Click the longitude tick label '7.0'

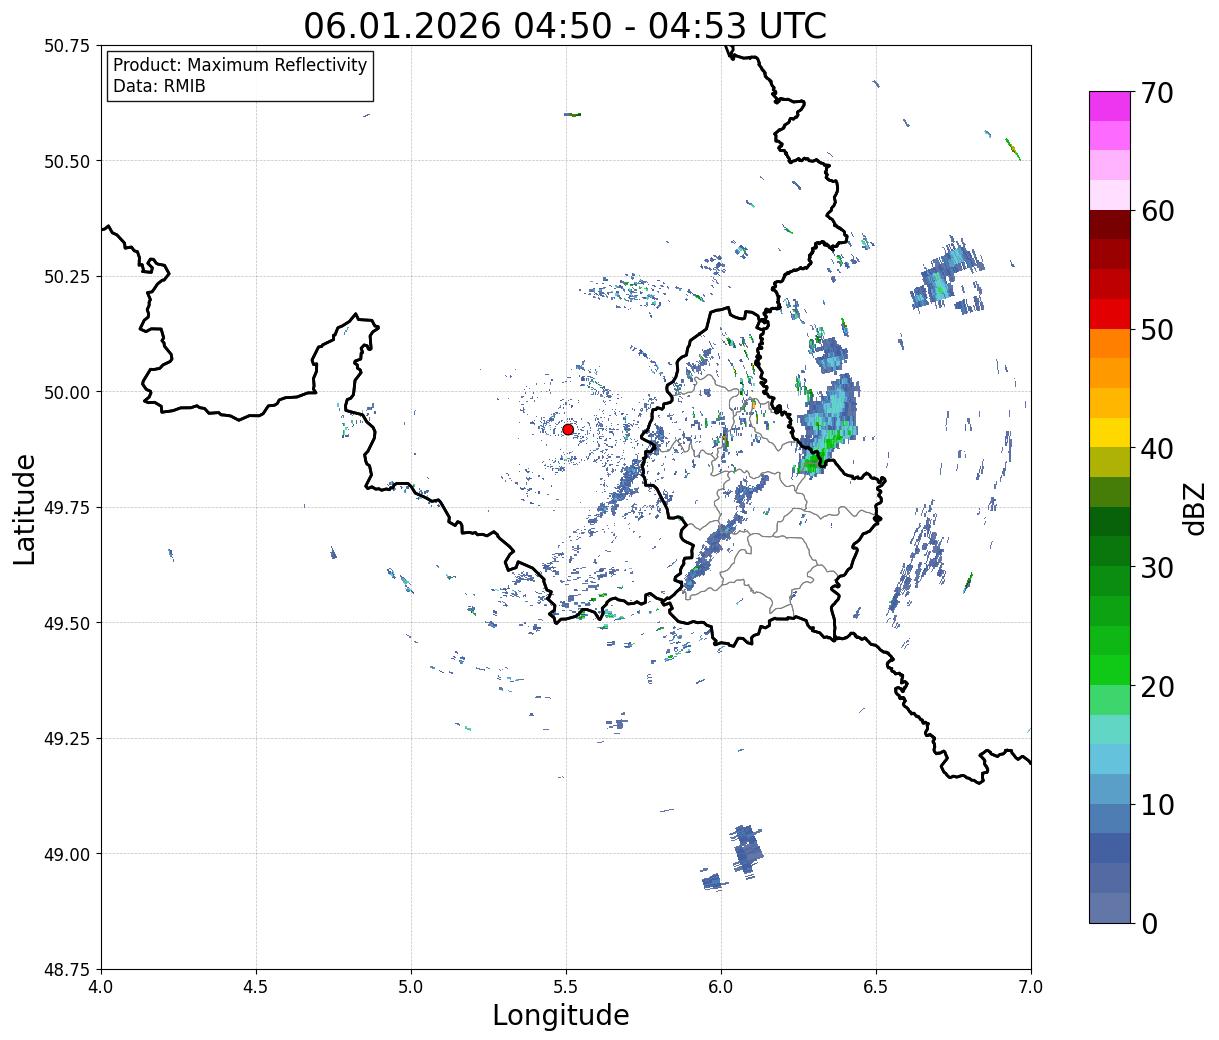coord(1031,987)
